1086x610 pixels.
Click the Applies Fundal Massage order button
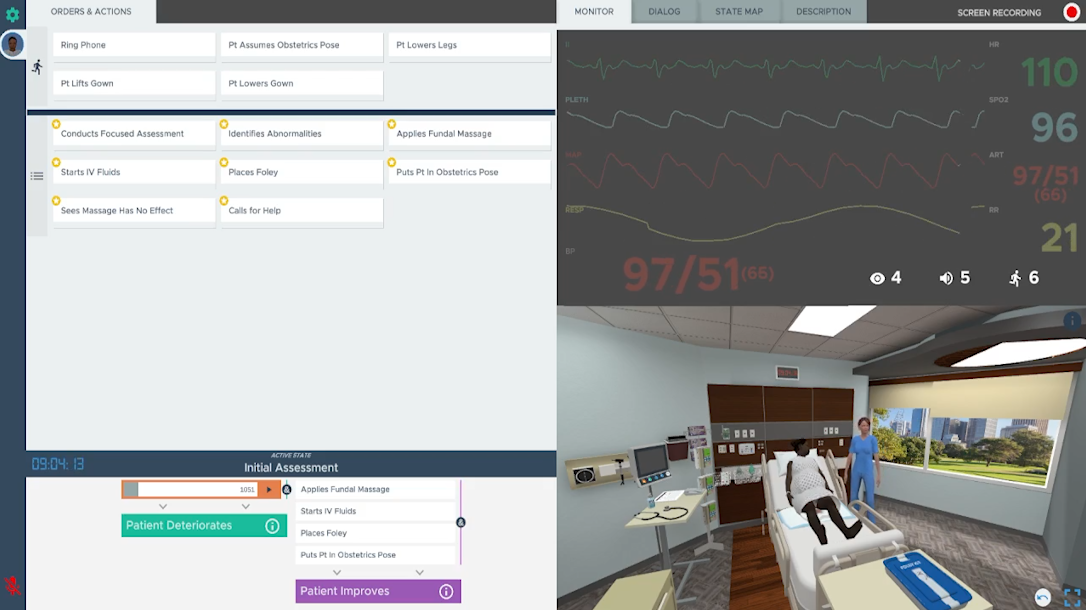click(467, 134)
